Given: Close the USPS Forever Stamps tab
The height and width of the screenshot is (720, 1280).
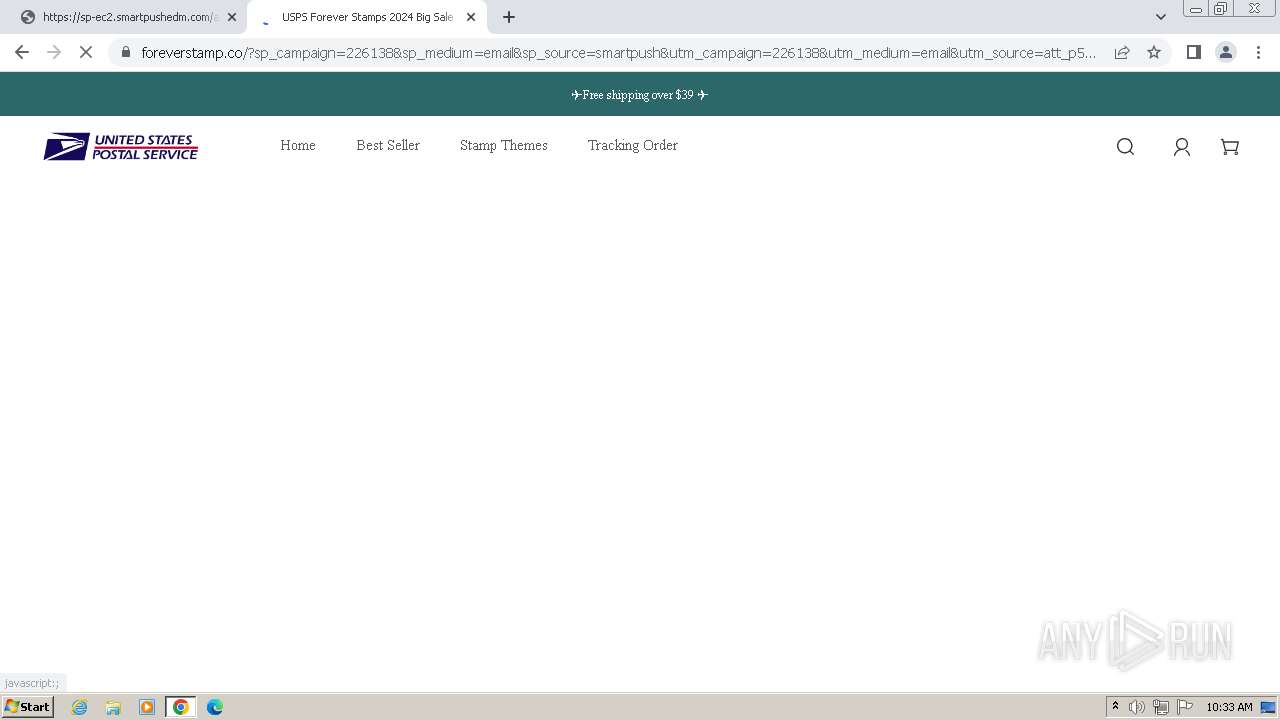Looking at the screenshot, I should tap(471, 17).
